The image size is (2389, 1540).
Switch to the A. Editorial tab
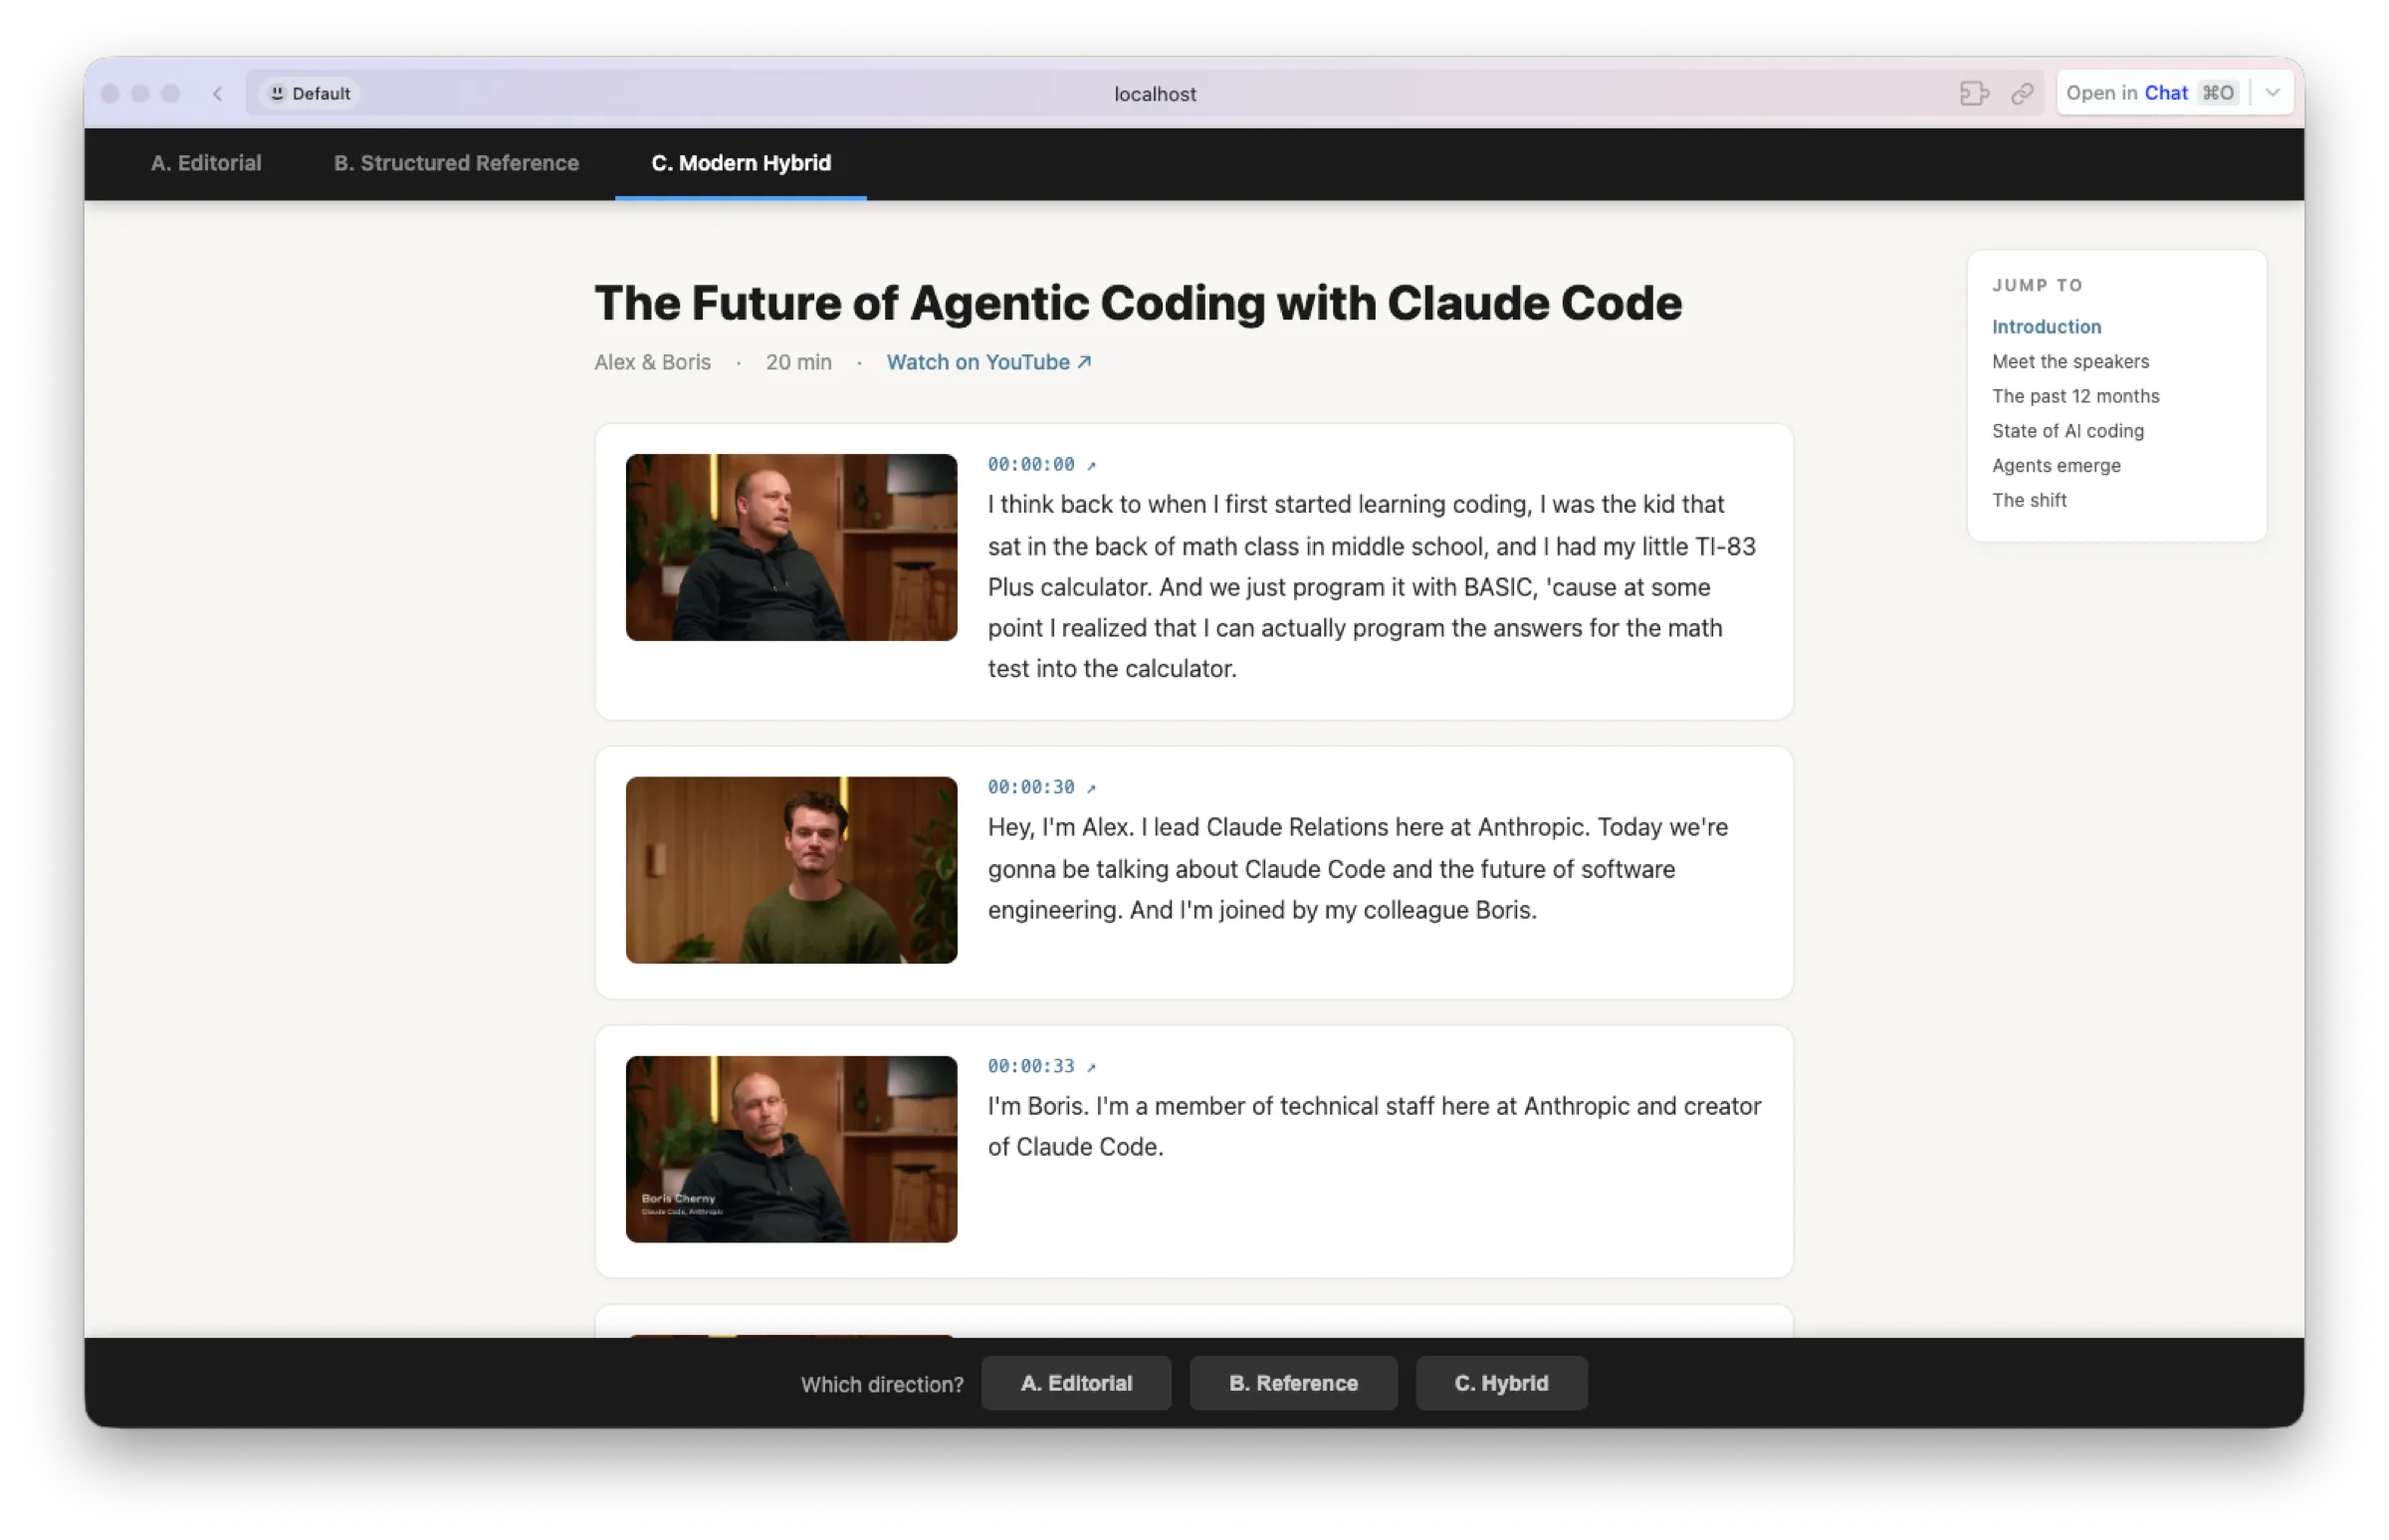pyautogui.click(x=206, y=163)
